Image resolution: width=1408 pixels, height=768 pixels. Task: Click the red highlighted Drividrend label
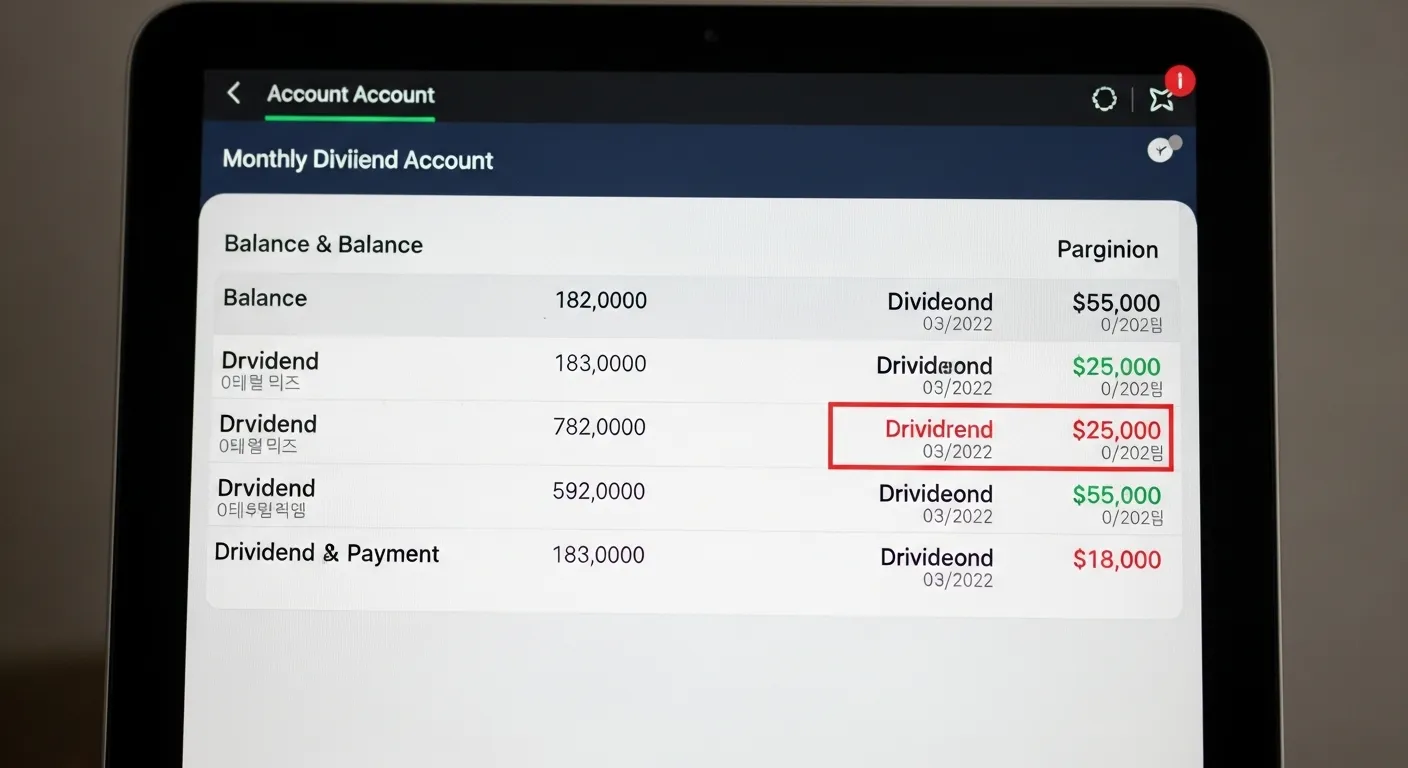938,430
